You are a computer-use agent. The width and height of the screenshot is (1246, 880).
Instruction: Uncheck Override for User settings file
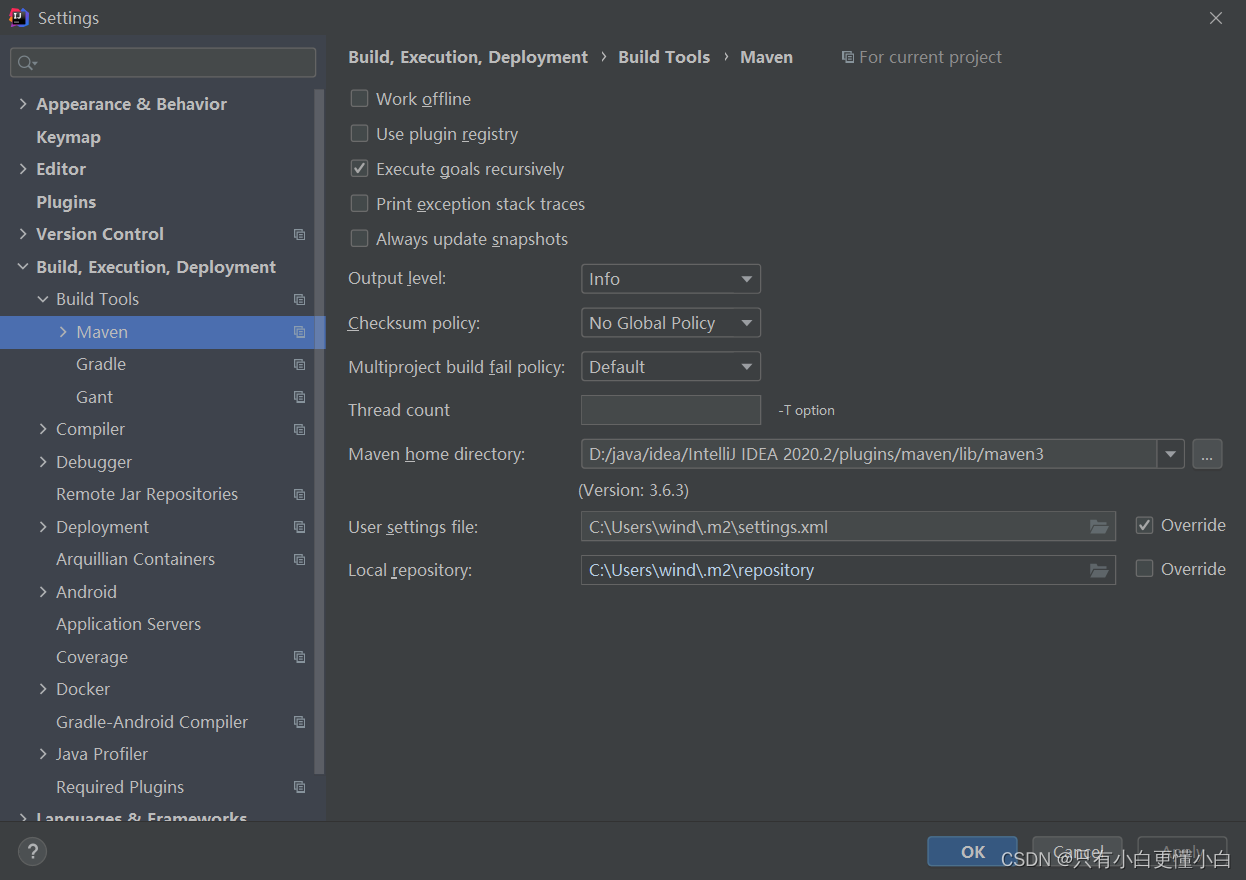pyautogui.click(x=1144, y=525)
